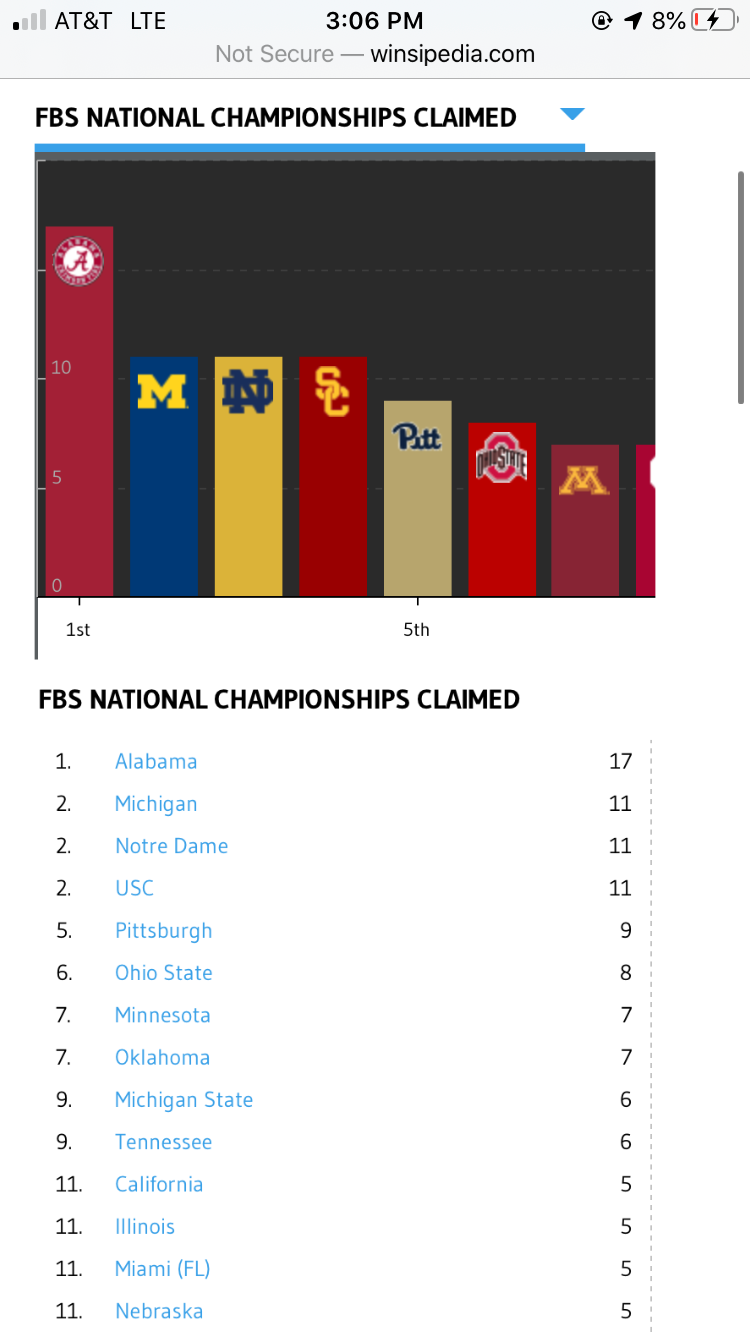Tap the battery icon in status bar
This screenshot has height=1334, width=750.
pyautogui.click(x=714, y=20)
